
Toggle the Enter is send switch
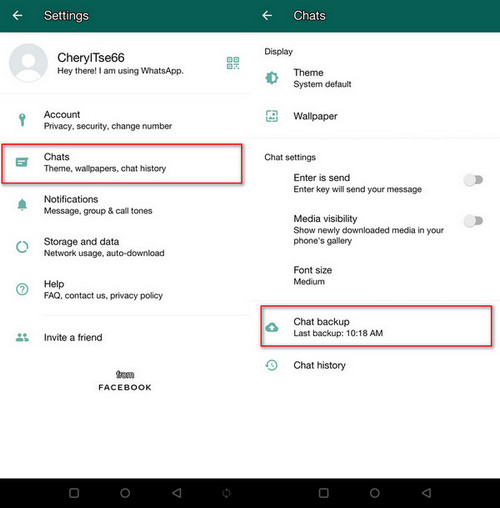click(473, 180)
